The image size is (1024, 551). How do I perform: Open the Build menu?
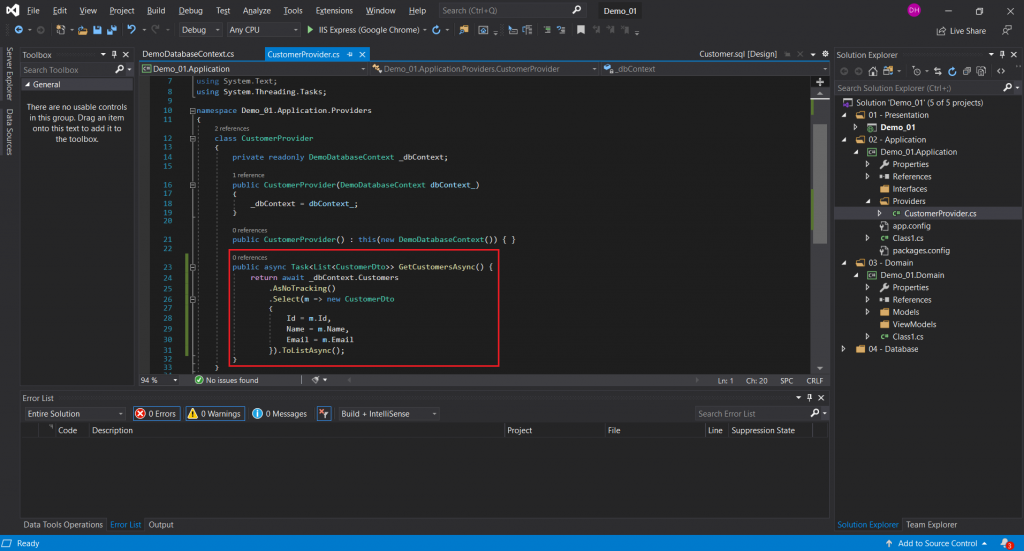(155, 10)
